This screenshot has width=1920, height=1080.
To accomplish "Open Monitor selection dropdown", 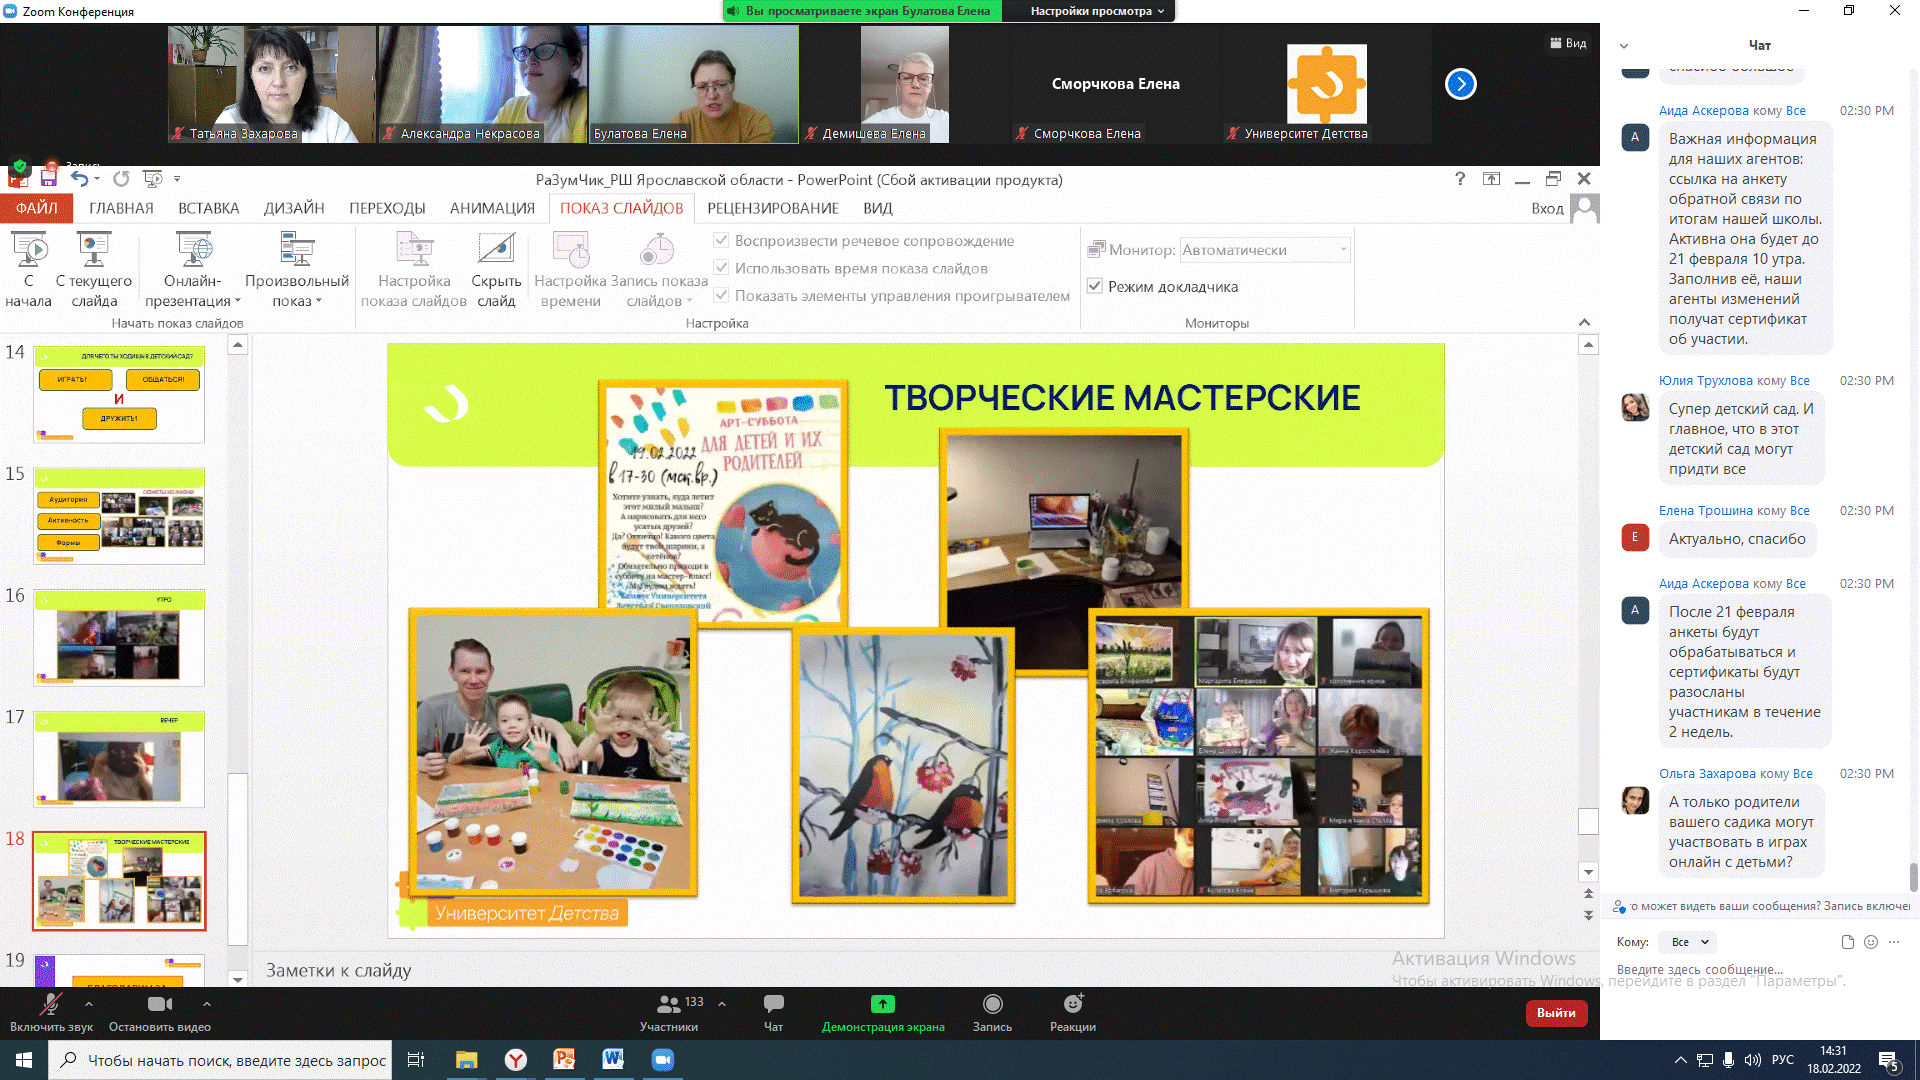I will 1265,249.
